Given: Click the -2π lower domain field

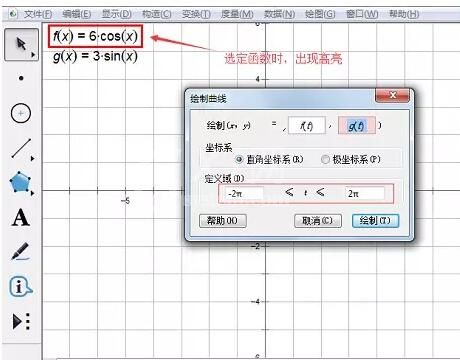Looking at the screenshot, I should pyautogui.click(x=244, y=193).
